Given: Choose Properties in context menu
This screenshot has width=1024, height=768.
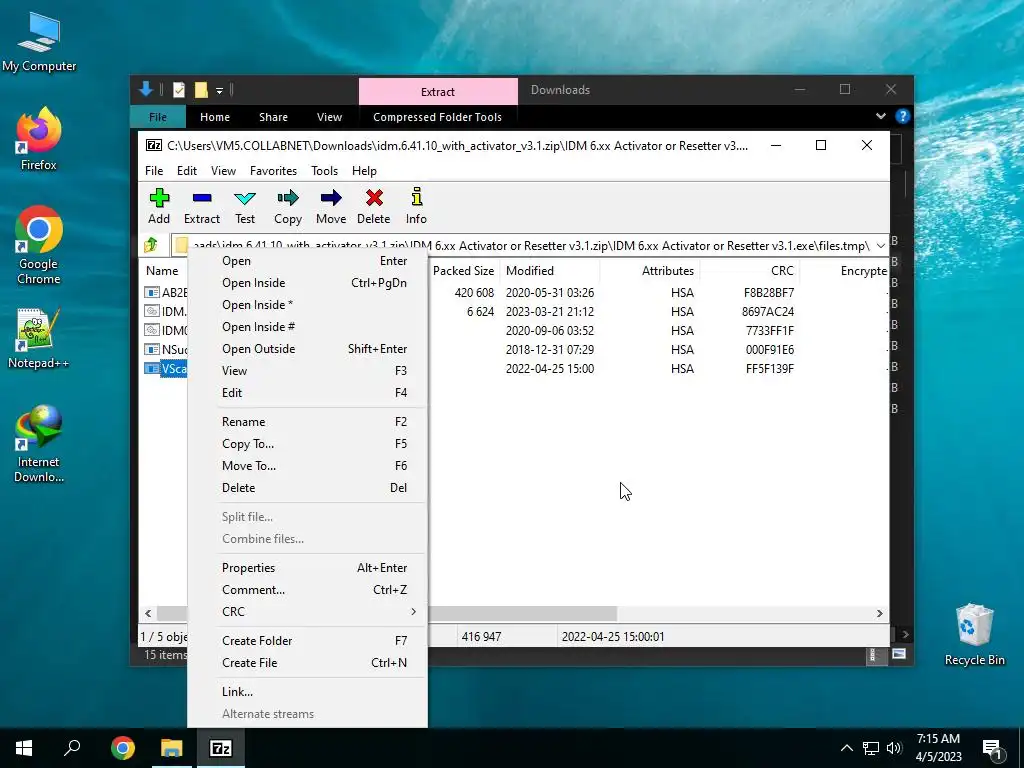Looking at the screenshot, I should (x=314, y=568).
